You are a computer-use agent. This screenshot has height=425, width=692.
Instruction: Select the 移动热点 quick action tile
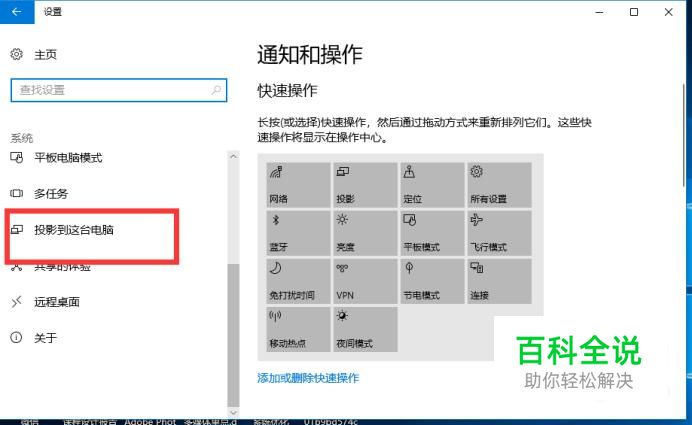coord(298,329)
